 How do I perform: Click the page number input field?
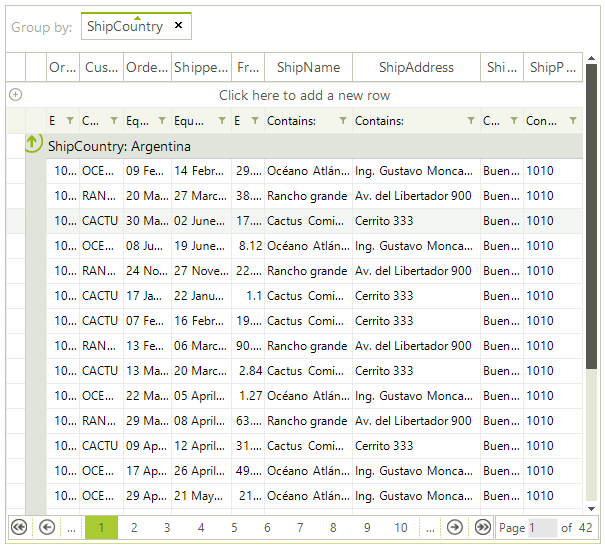click(542, 527)
